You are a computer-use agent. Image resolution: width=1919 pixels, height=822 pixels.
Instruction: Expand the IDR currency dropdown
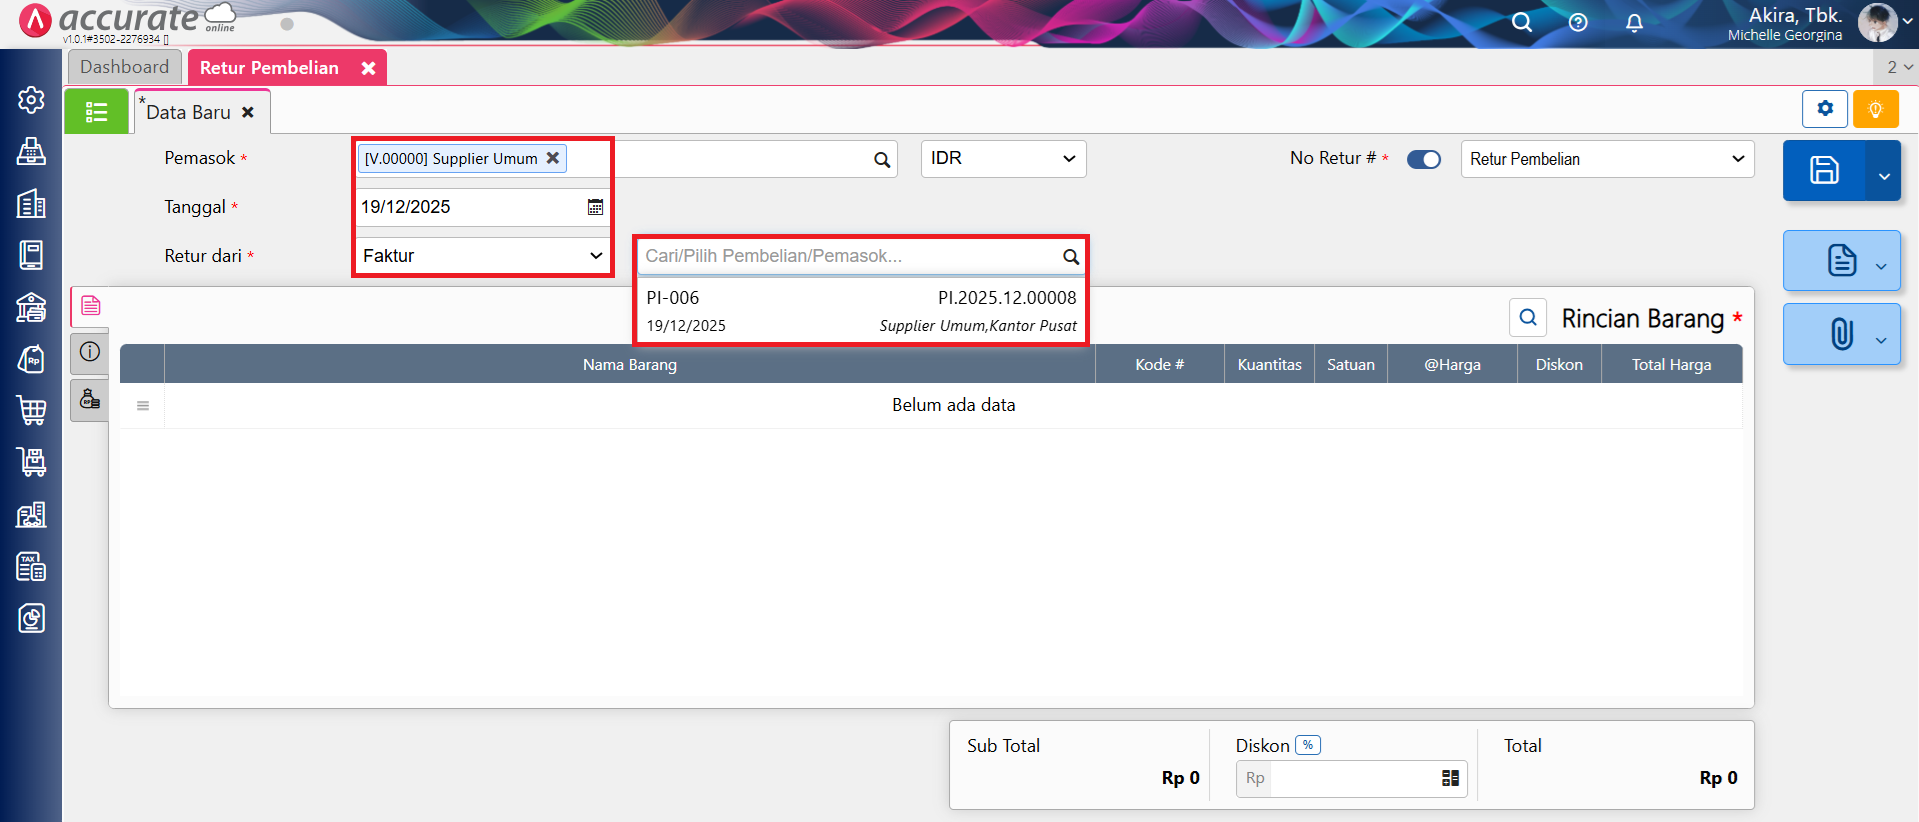click(x=1002, y=159)
